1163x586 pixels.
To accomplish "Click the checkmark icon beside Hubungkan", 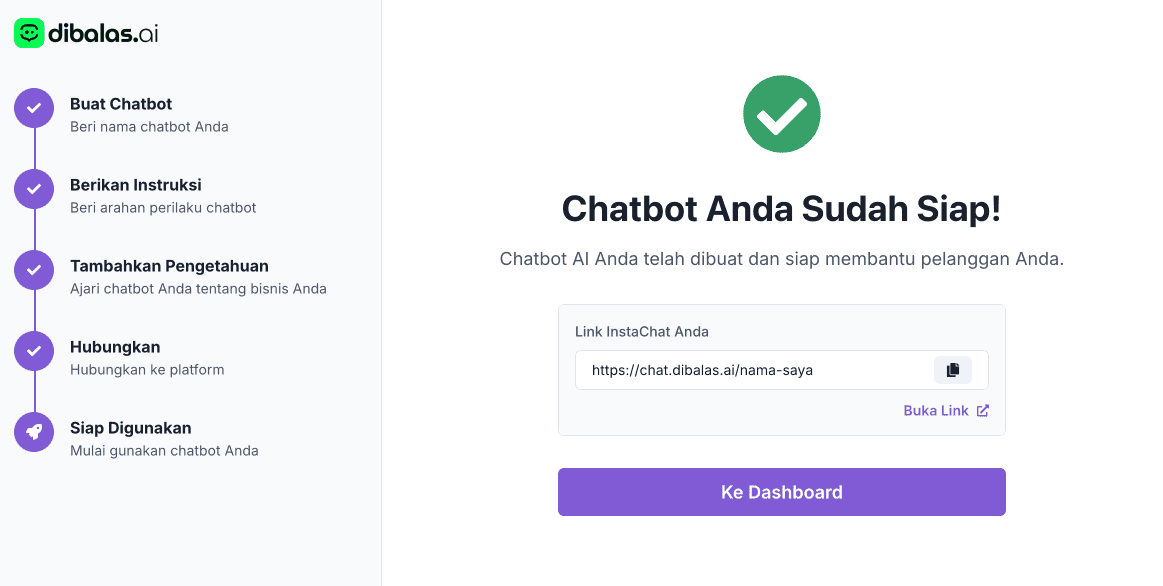I will point(33,351).
